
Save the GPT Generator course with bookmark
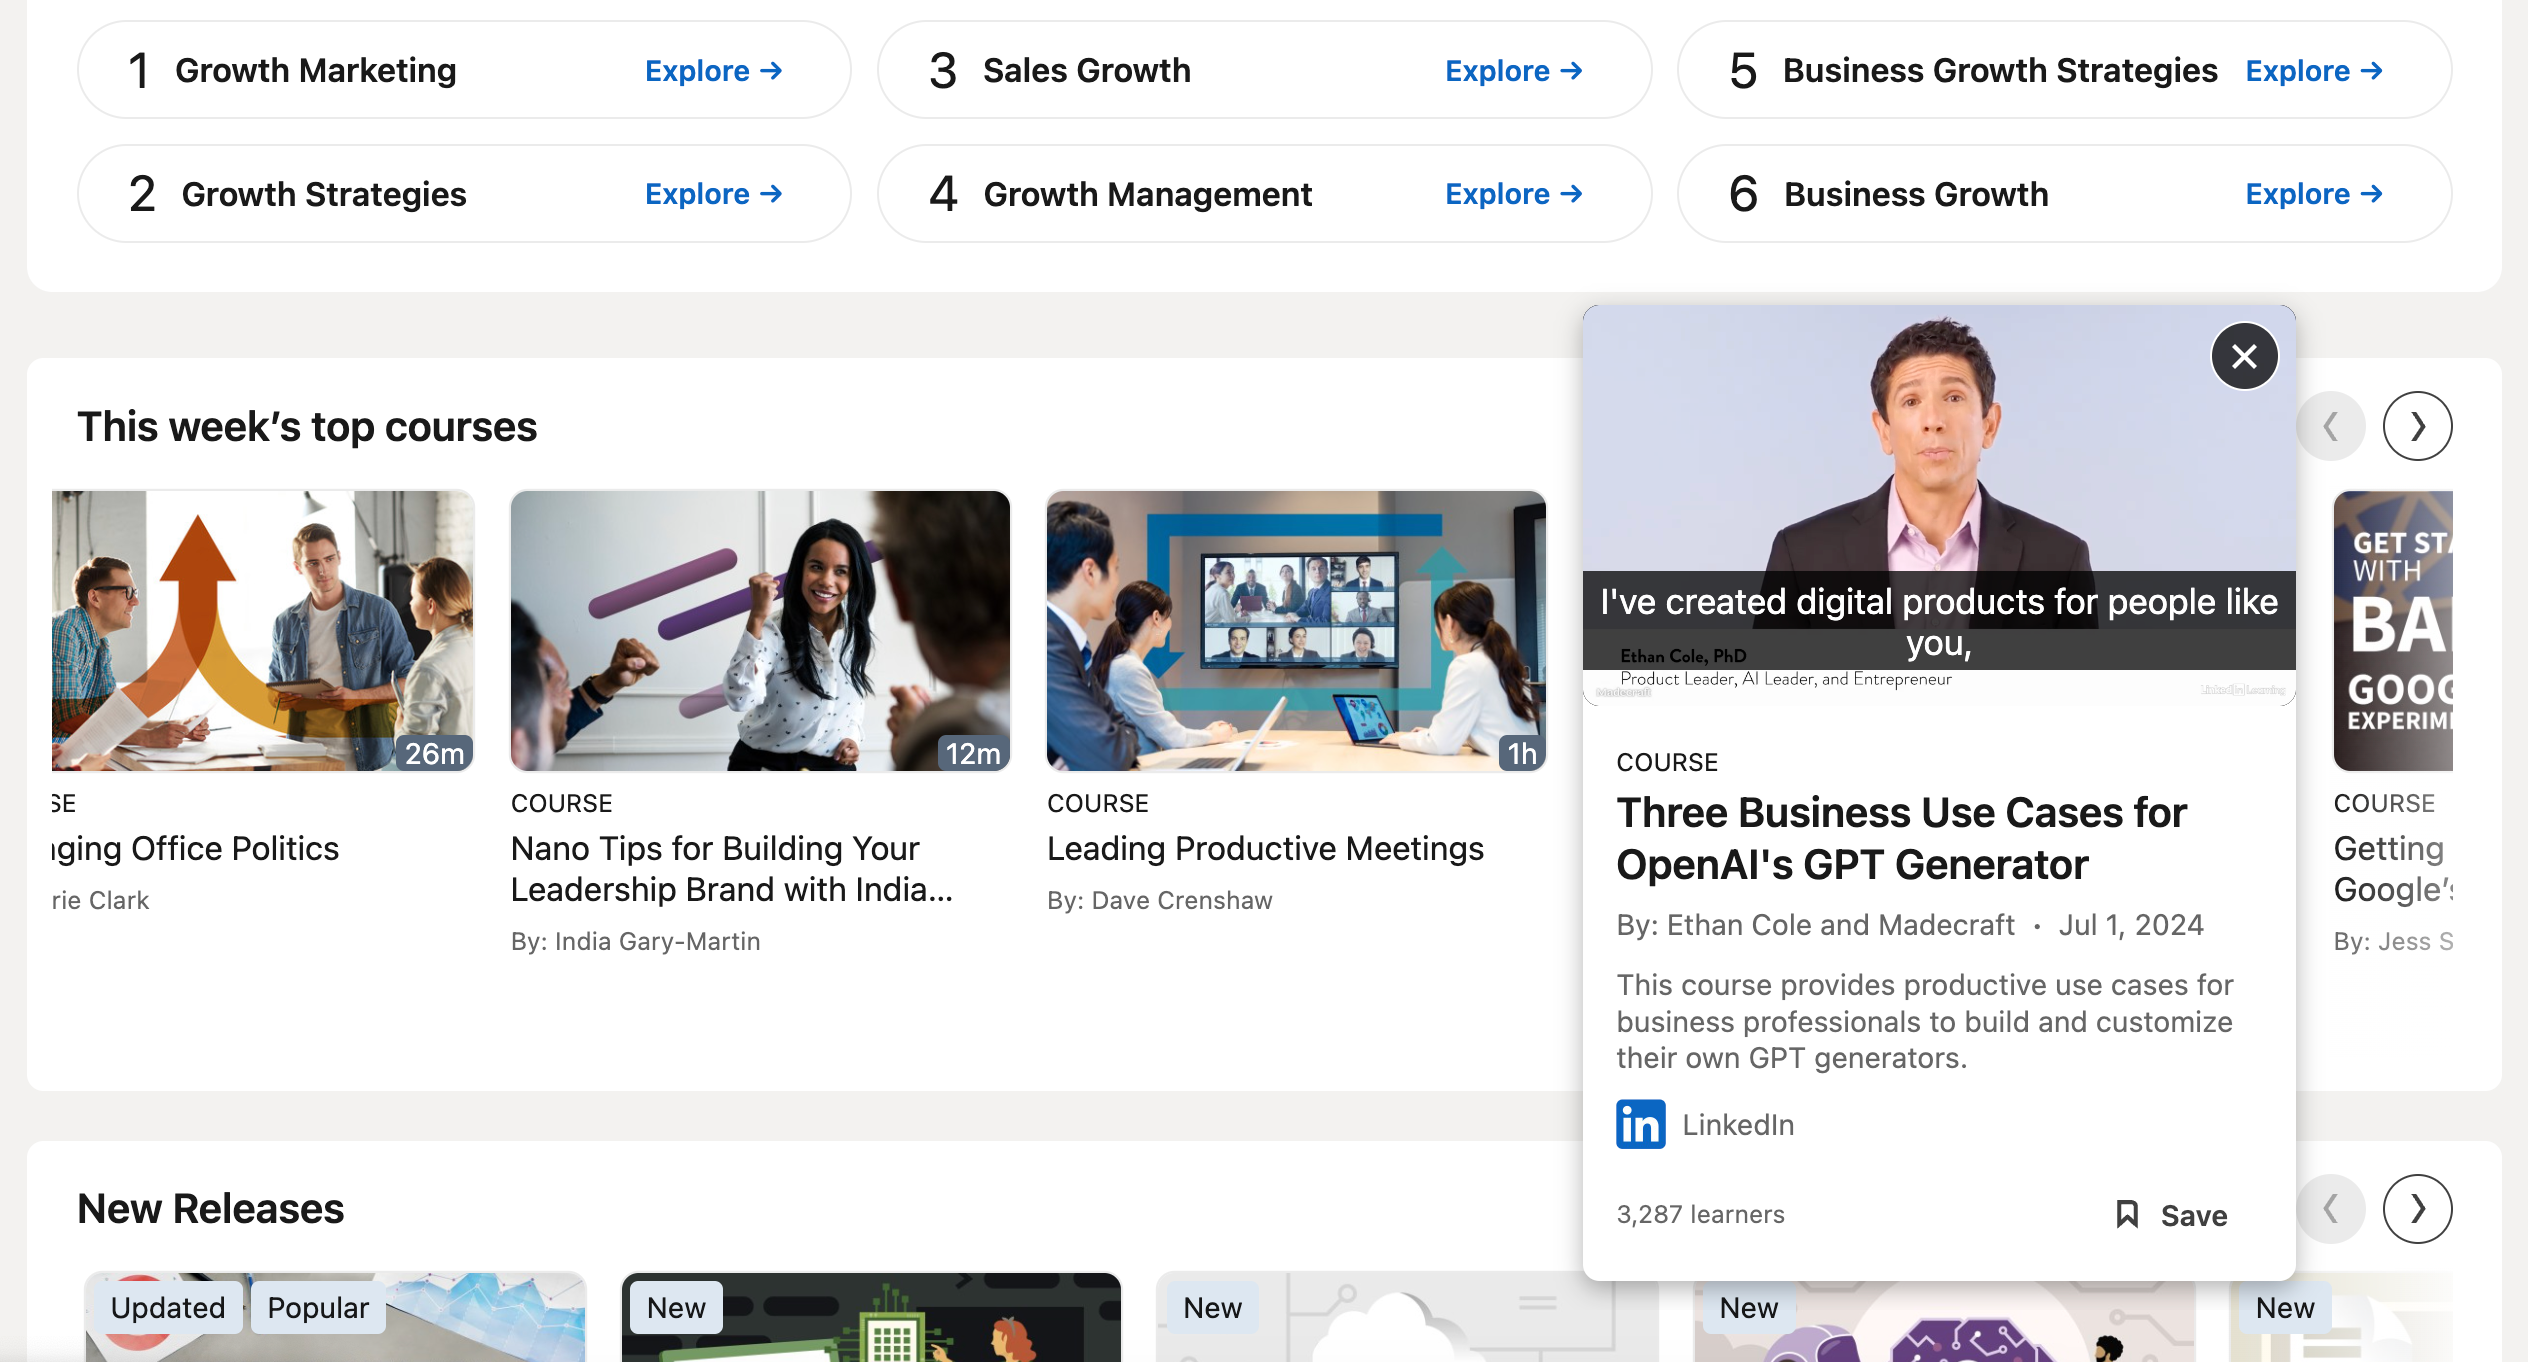pos(2171,1215)
